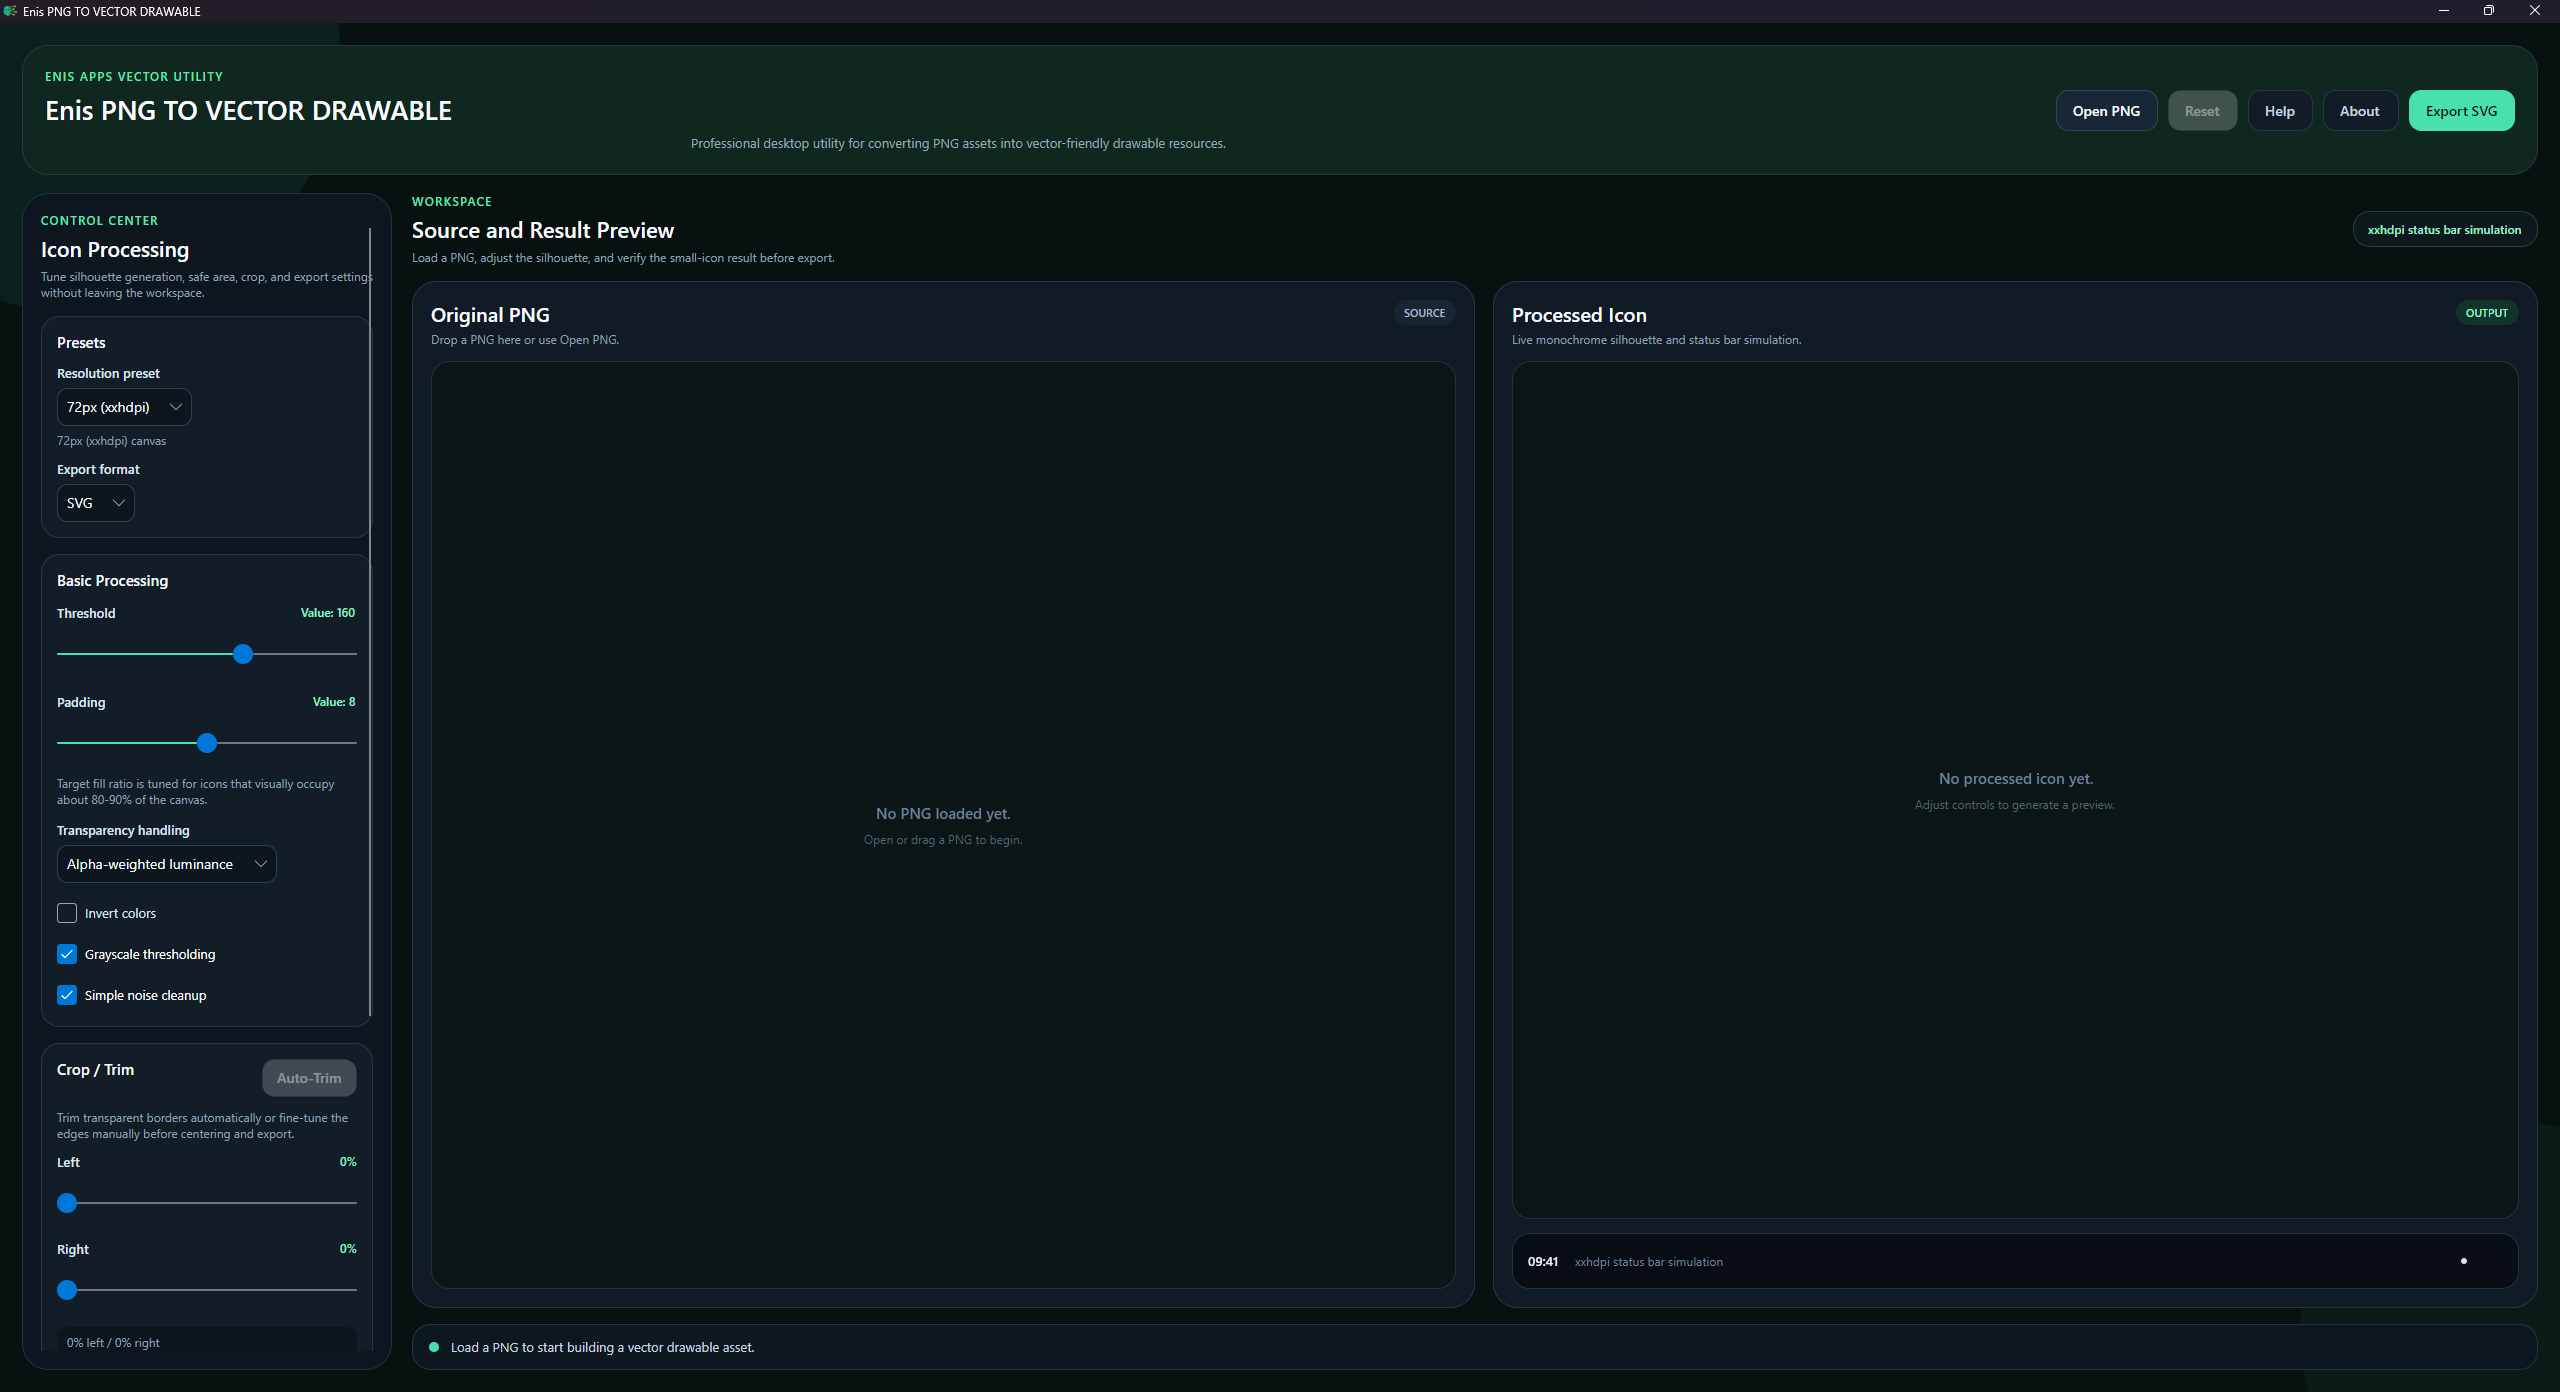
Task: Click the app icon in the title bar
Action: coord(10,11)
